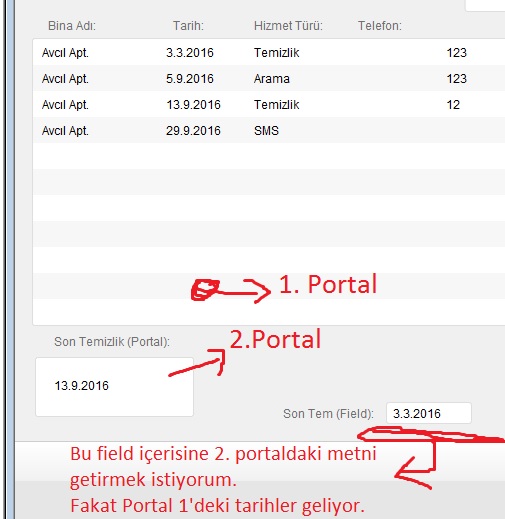505x519 pixels.
Task: Click the Avcıl Apt. name in first row
Action: coord(65,53)
